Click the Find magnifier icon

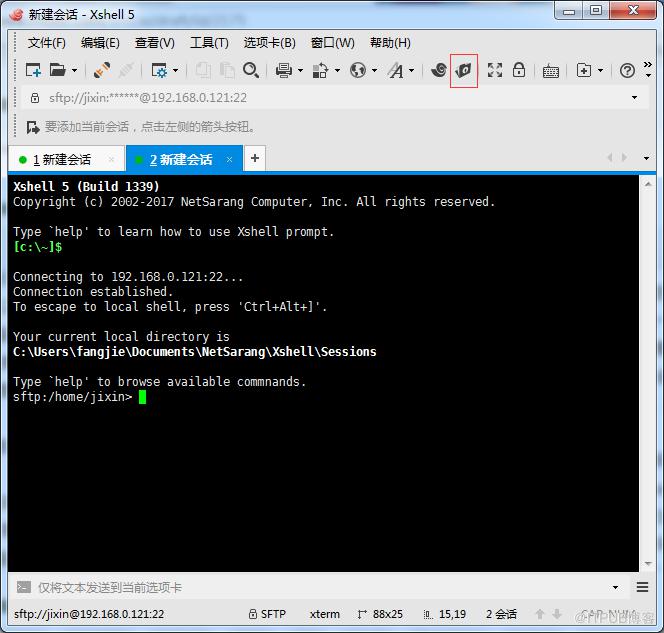pos(251,70)
